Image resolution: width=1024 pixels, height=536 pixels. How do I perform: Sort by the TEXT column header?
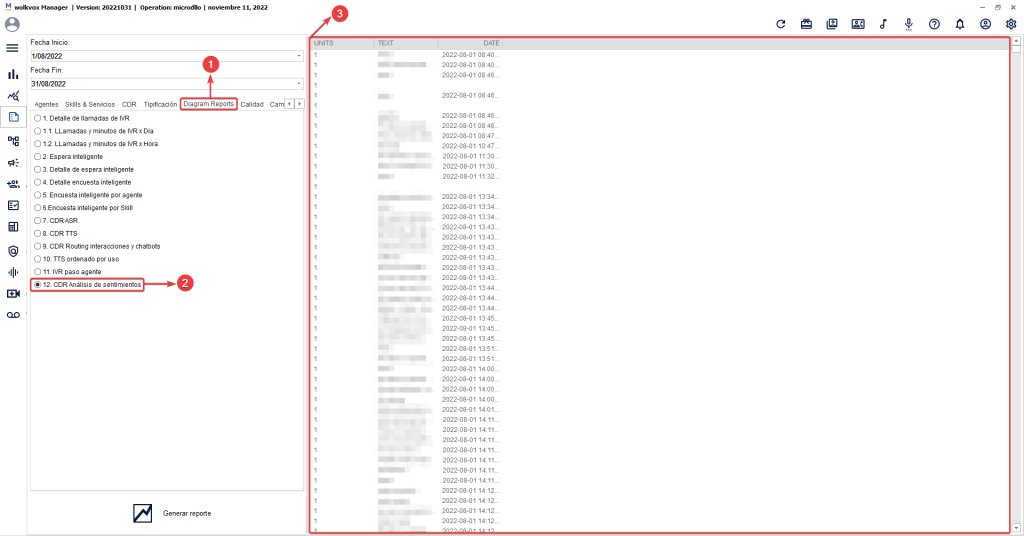(x=406, y=43)
